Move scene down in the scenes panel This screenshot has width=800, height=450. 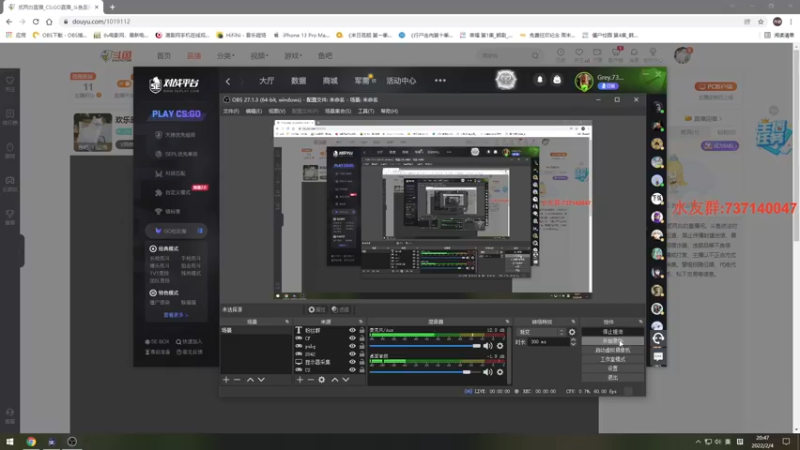tap(261, 380)
